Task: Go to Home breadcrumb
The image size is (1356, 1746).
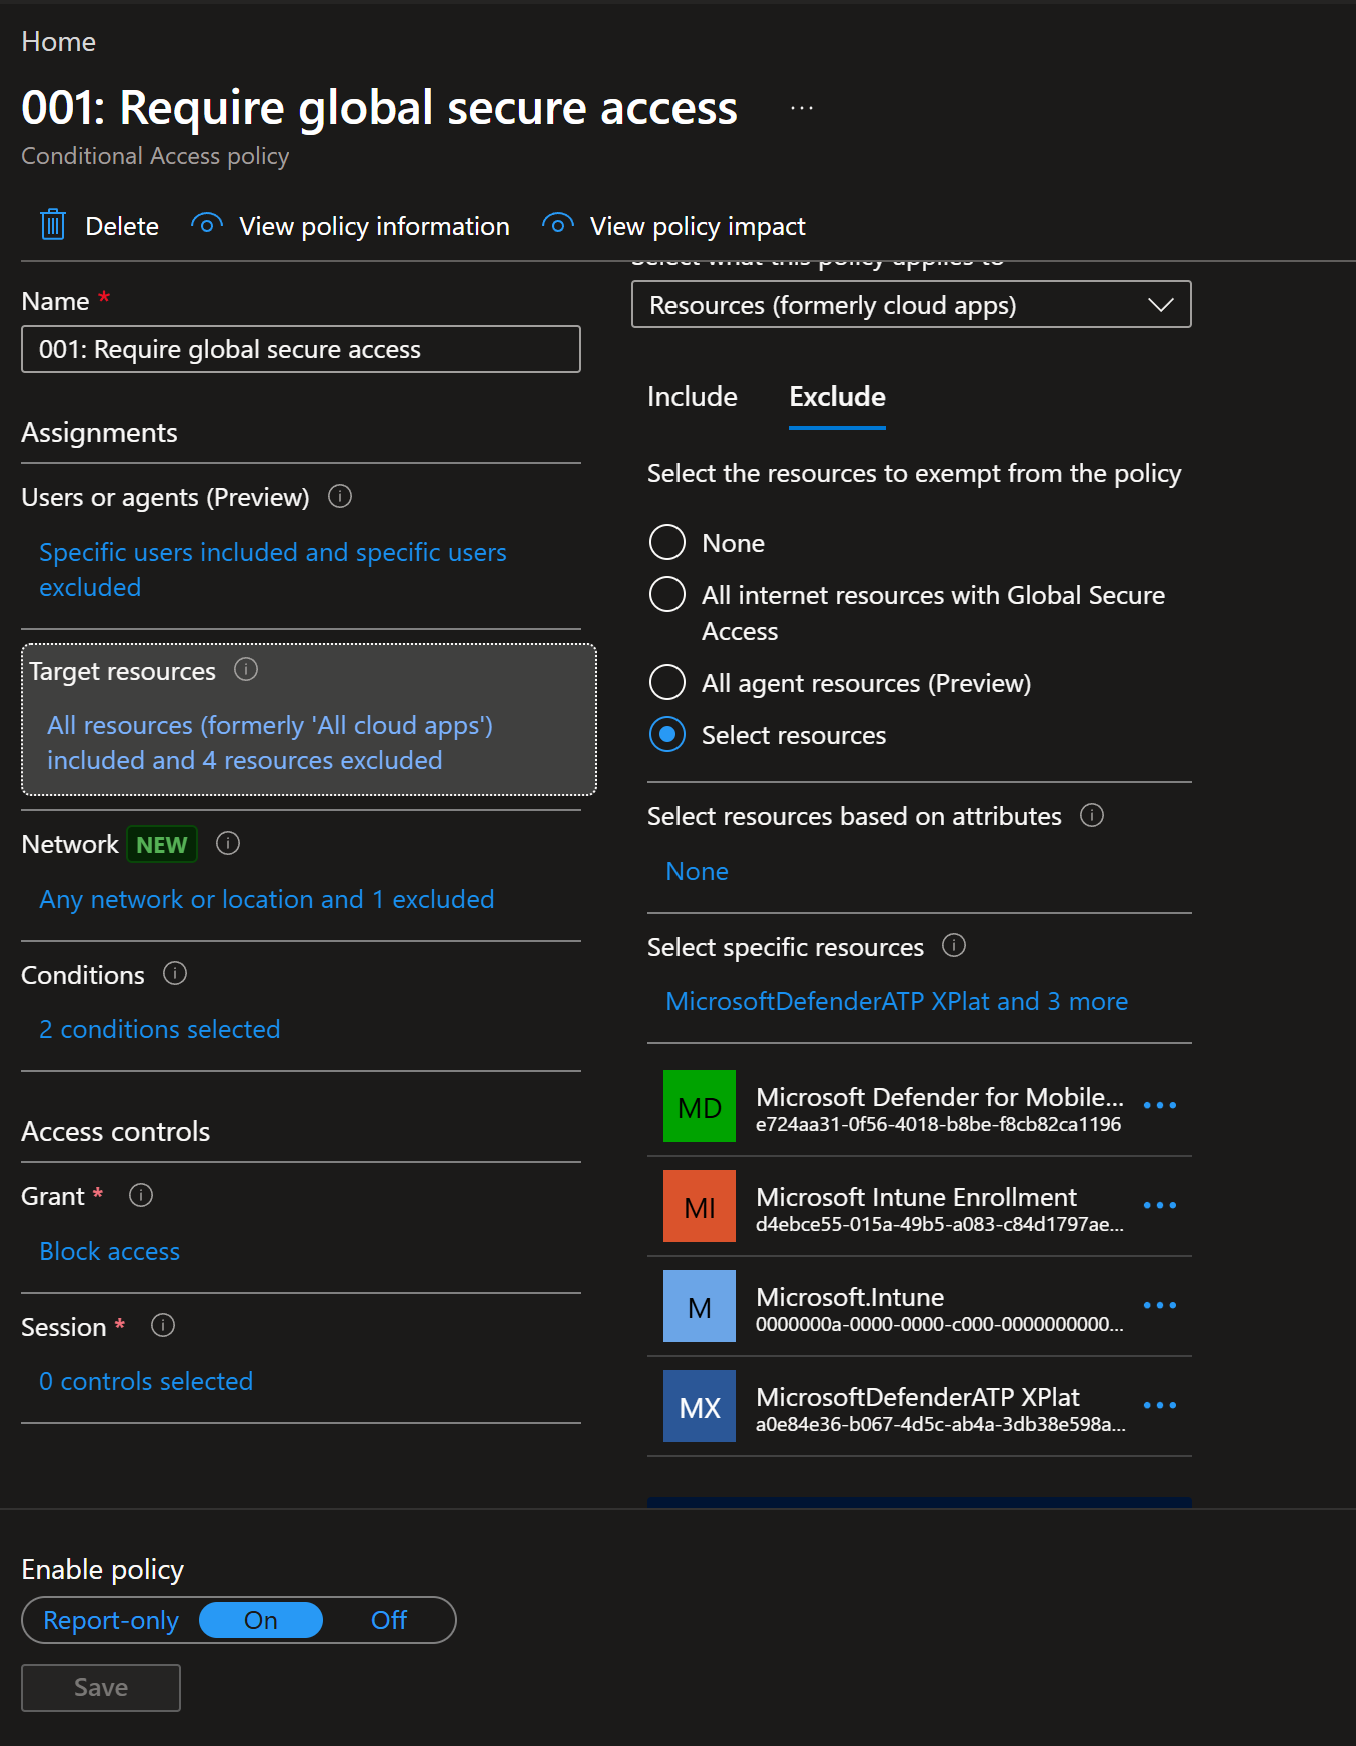Action: (x=59, y=42)
